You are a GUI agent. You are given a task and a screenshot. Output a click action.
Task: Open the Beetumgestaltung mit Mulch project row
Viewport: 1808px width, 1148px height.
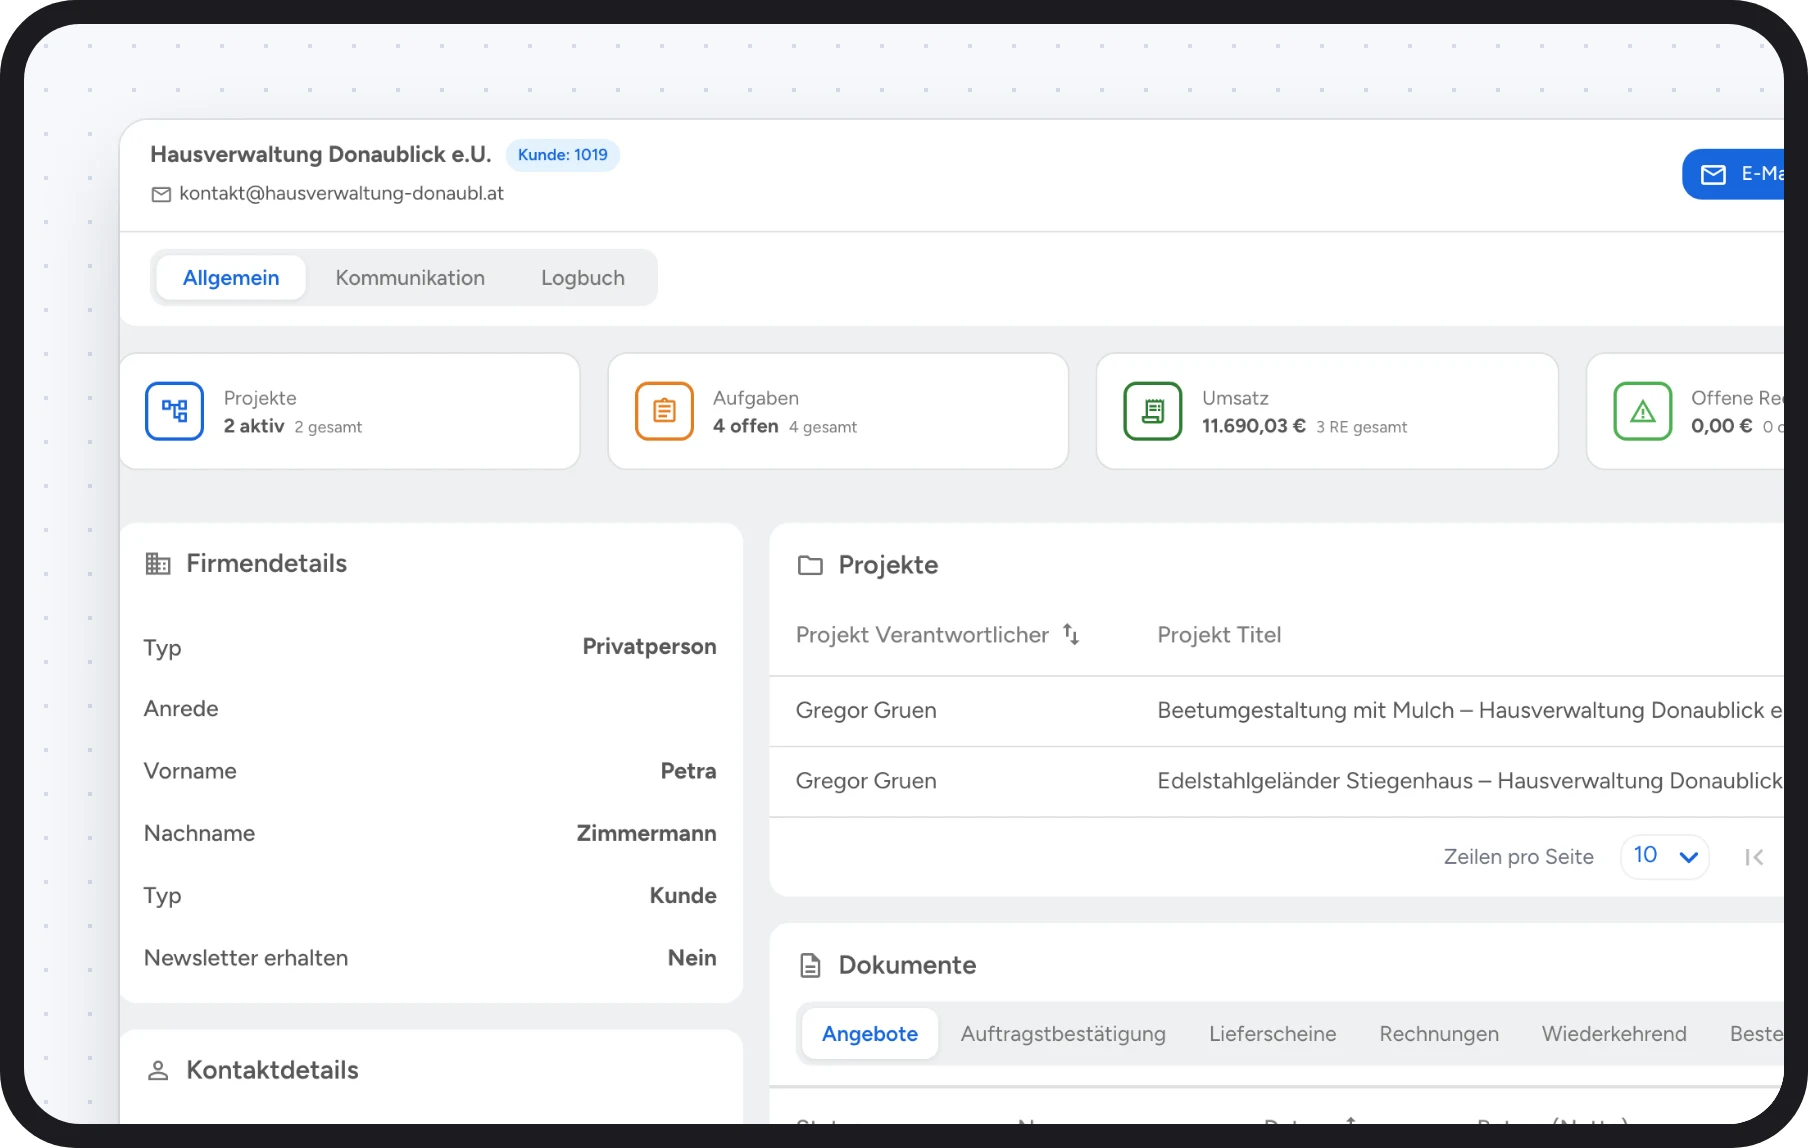pyautogui.click(x=1277, y=711)
